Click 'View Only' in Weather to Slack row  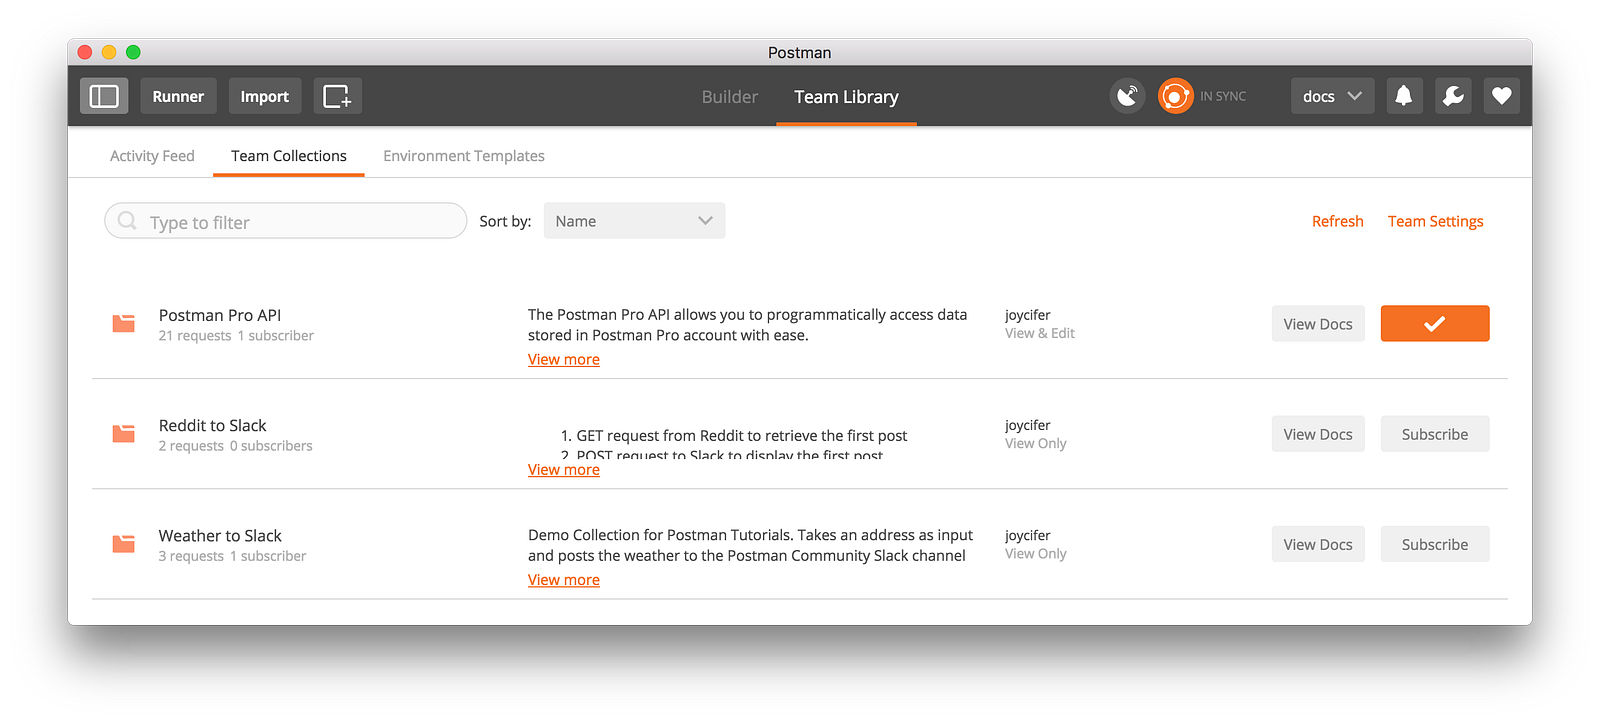pos(1036,553)
